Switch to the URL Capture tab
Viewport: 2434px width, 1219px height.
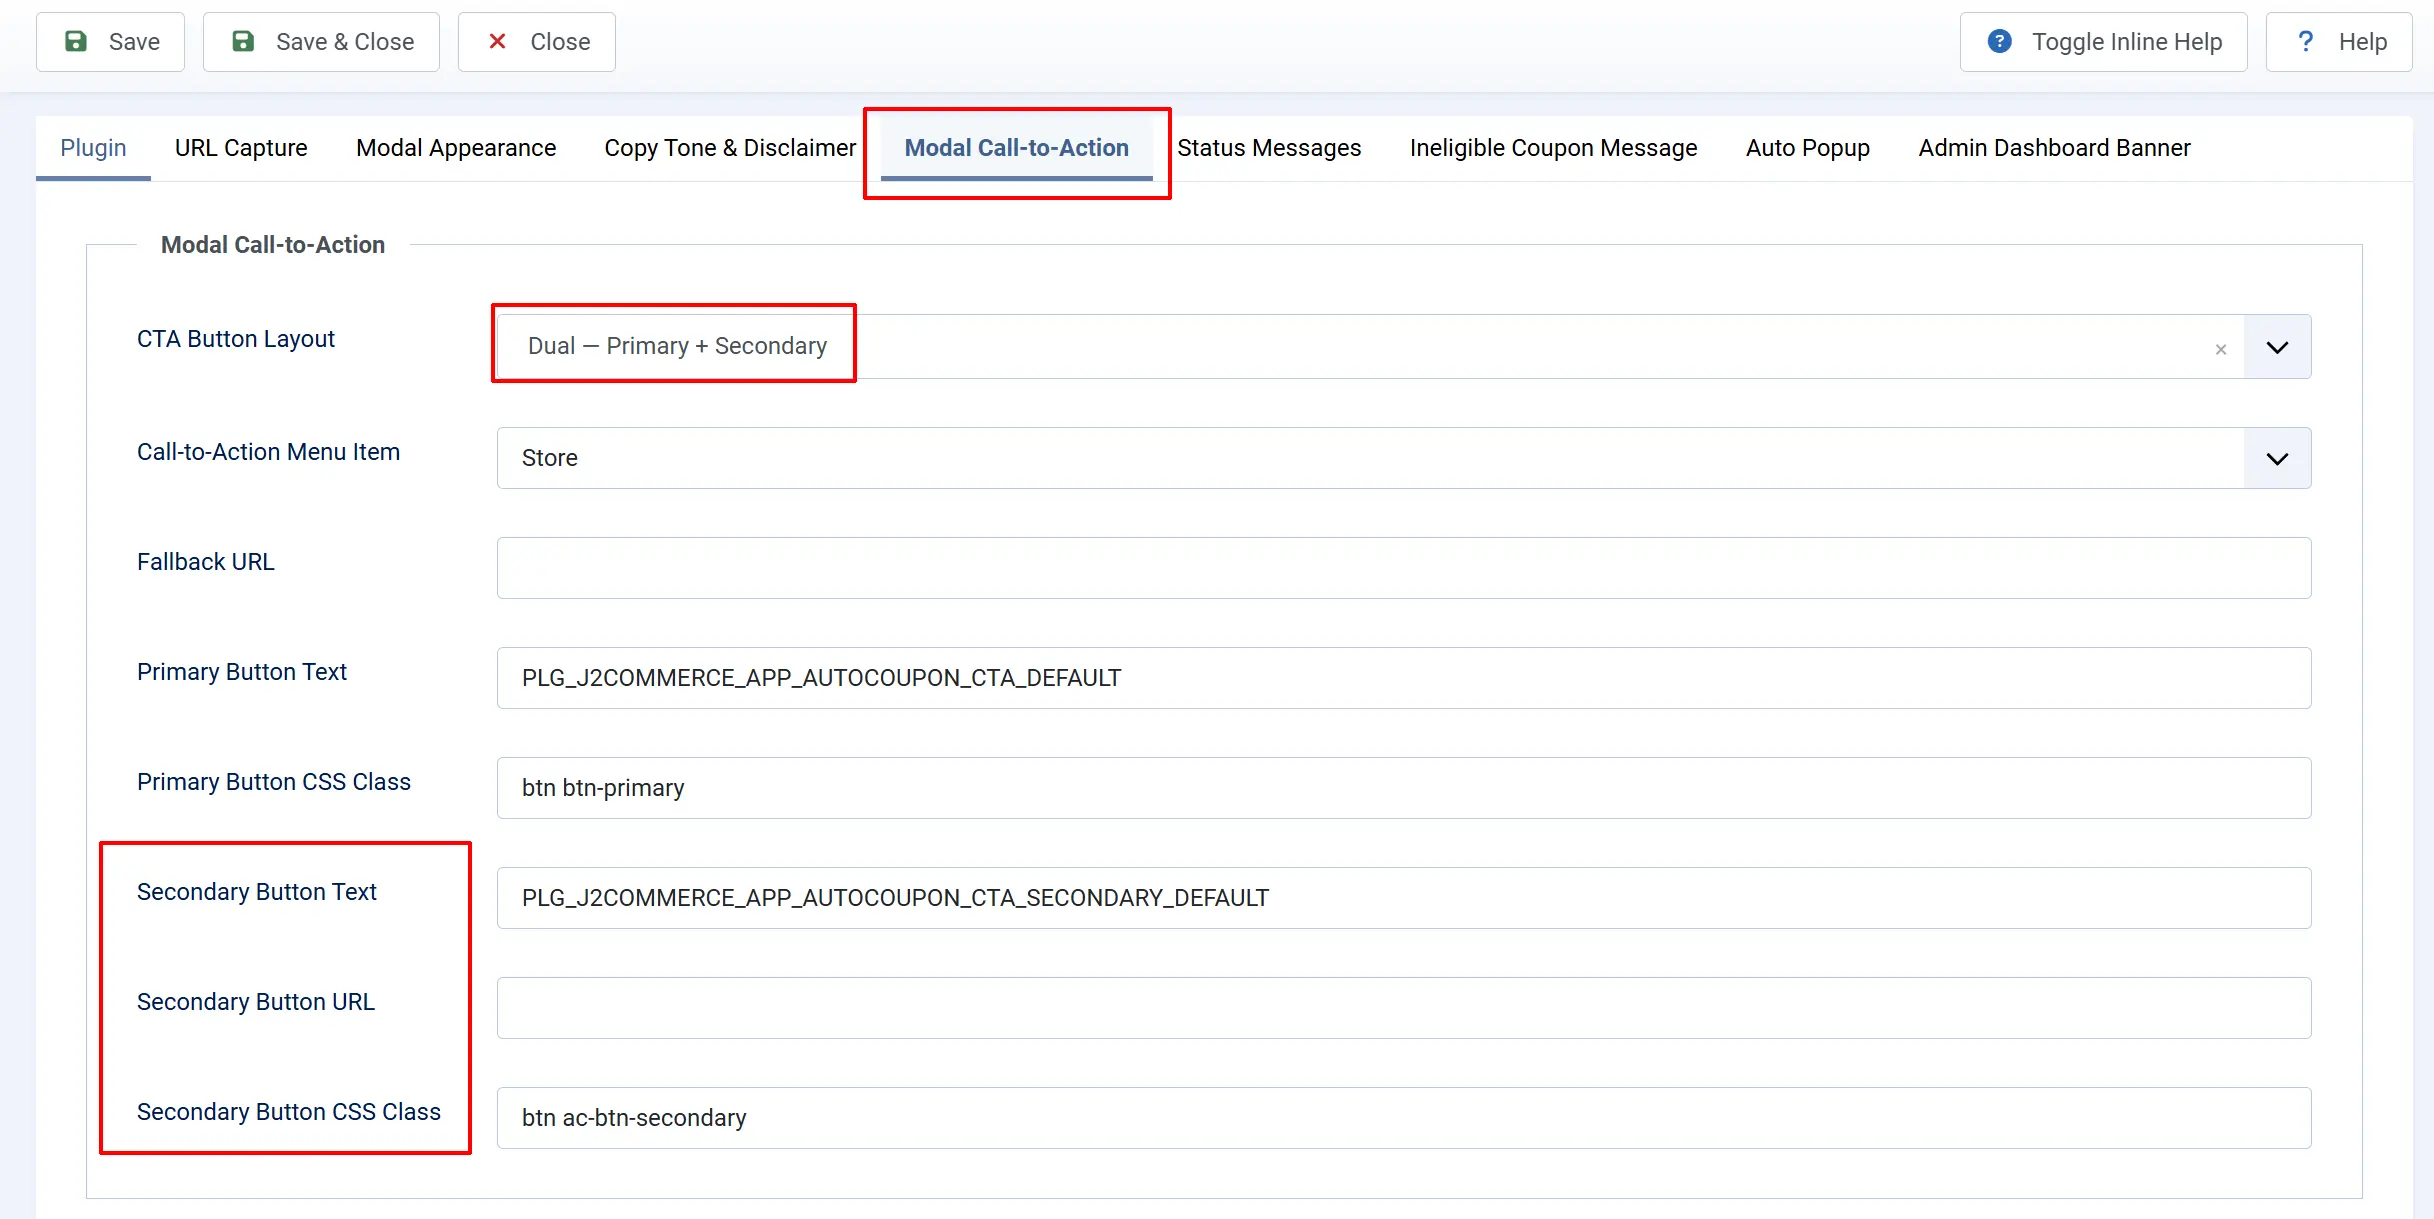click(x=241, y=148)
